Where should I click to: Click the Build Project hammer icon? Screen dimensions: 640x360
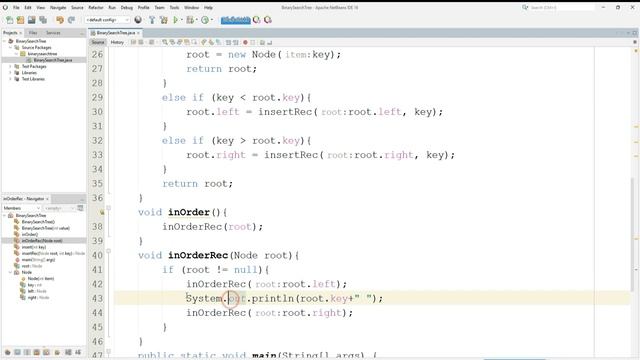coord(152,20)
